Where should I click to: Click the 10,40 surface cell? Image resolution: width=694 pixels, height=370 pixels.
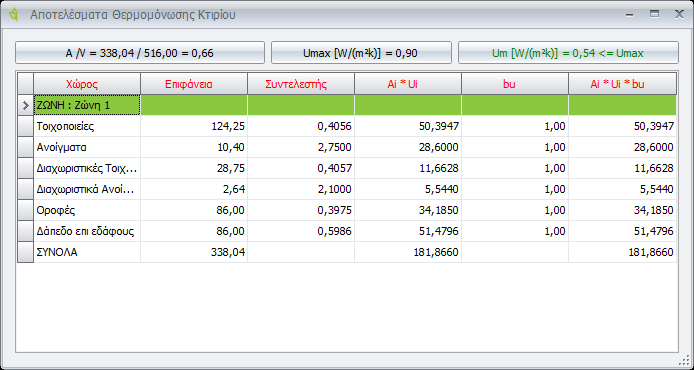click(194, 147)
